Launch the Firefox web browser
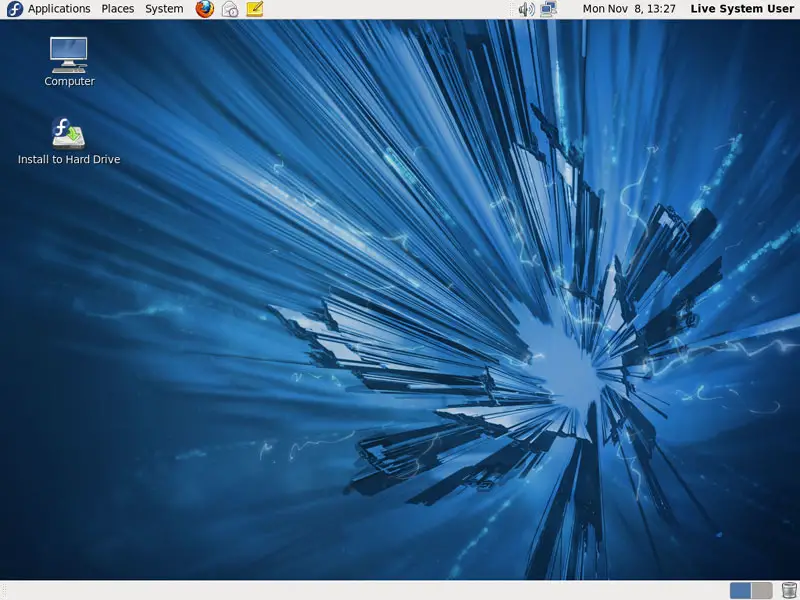The height and width of the screenshot is (600, 800). (x=205, y=9)
